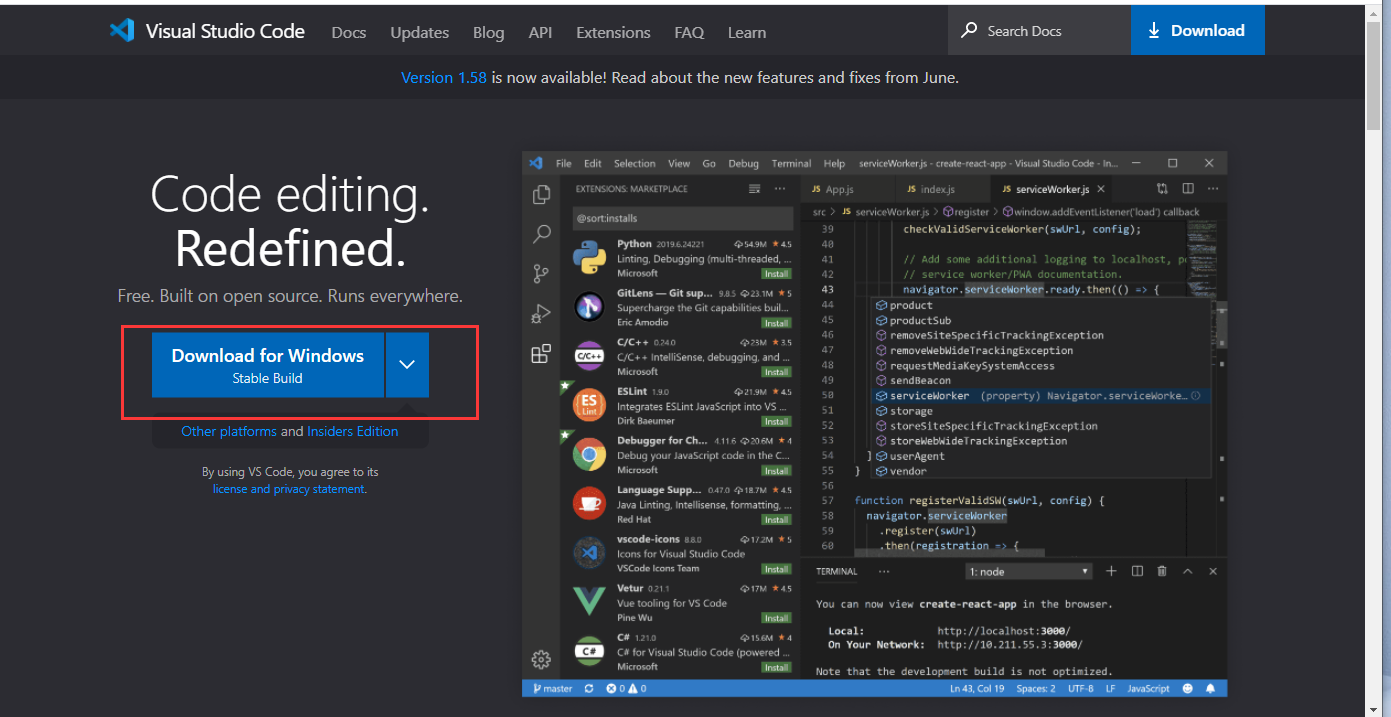Click the Install button for the Python extension
The image size is (1391, 717).
pyautogui.click(x=777, y=273)
